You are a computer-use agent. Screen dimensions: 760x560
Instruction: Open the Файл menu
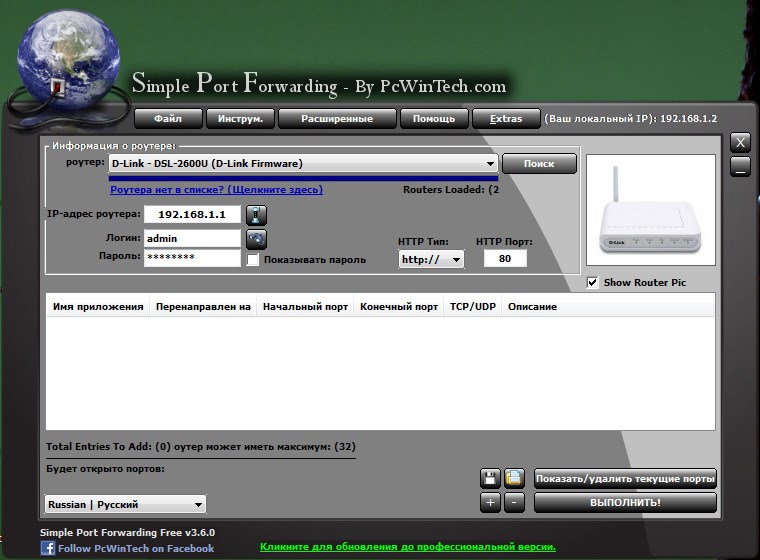coord(168,119)
